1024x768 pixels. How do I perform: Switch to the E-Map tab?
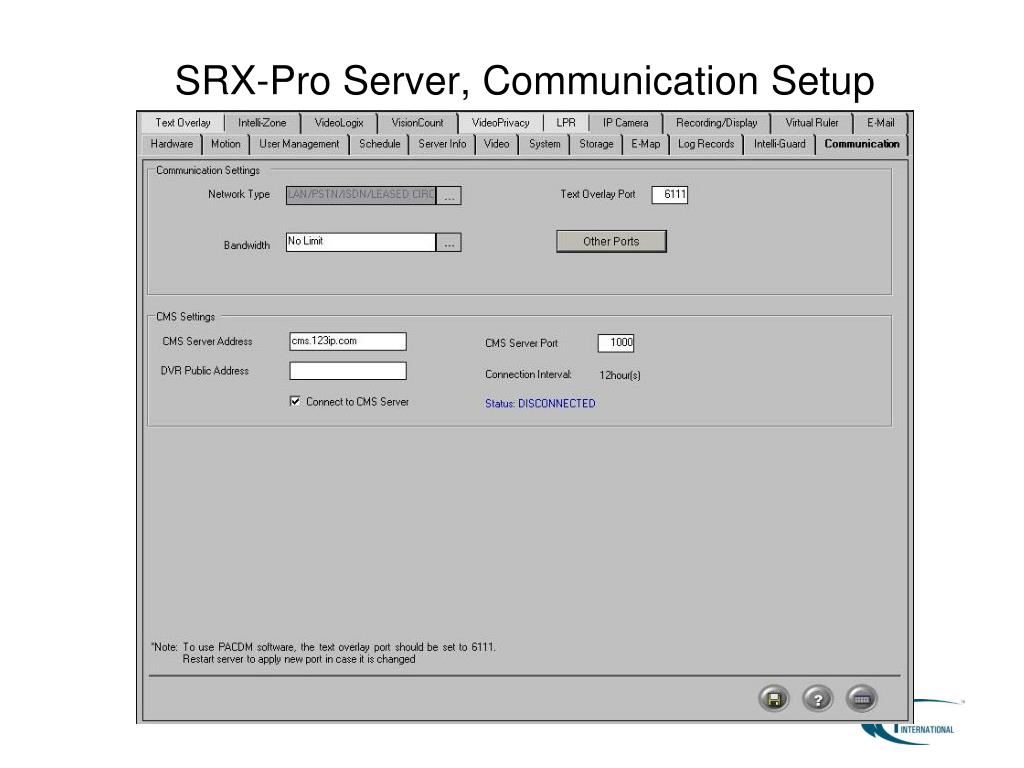tap(645, 144)
